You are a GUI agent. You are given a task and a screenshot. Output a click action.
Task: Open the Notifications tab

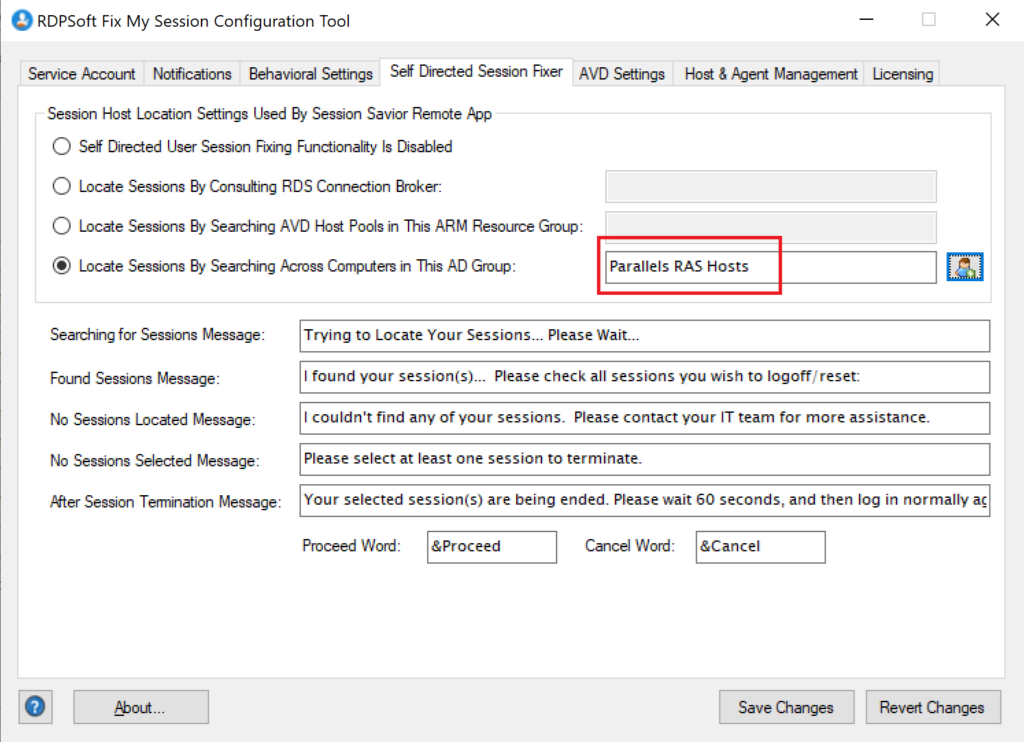[192, 73]
